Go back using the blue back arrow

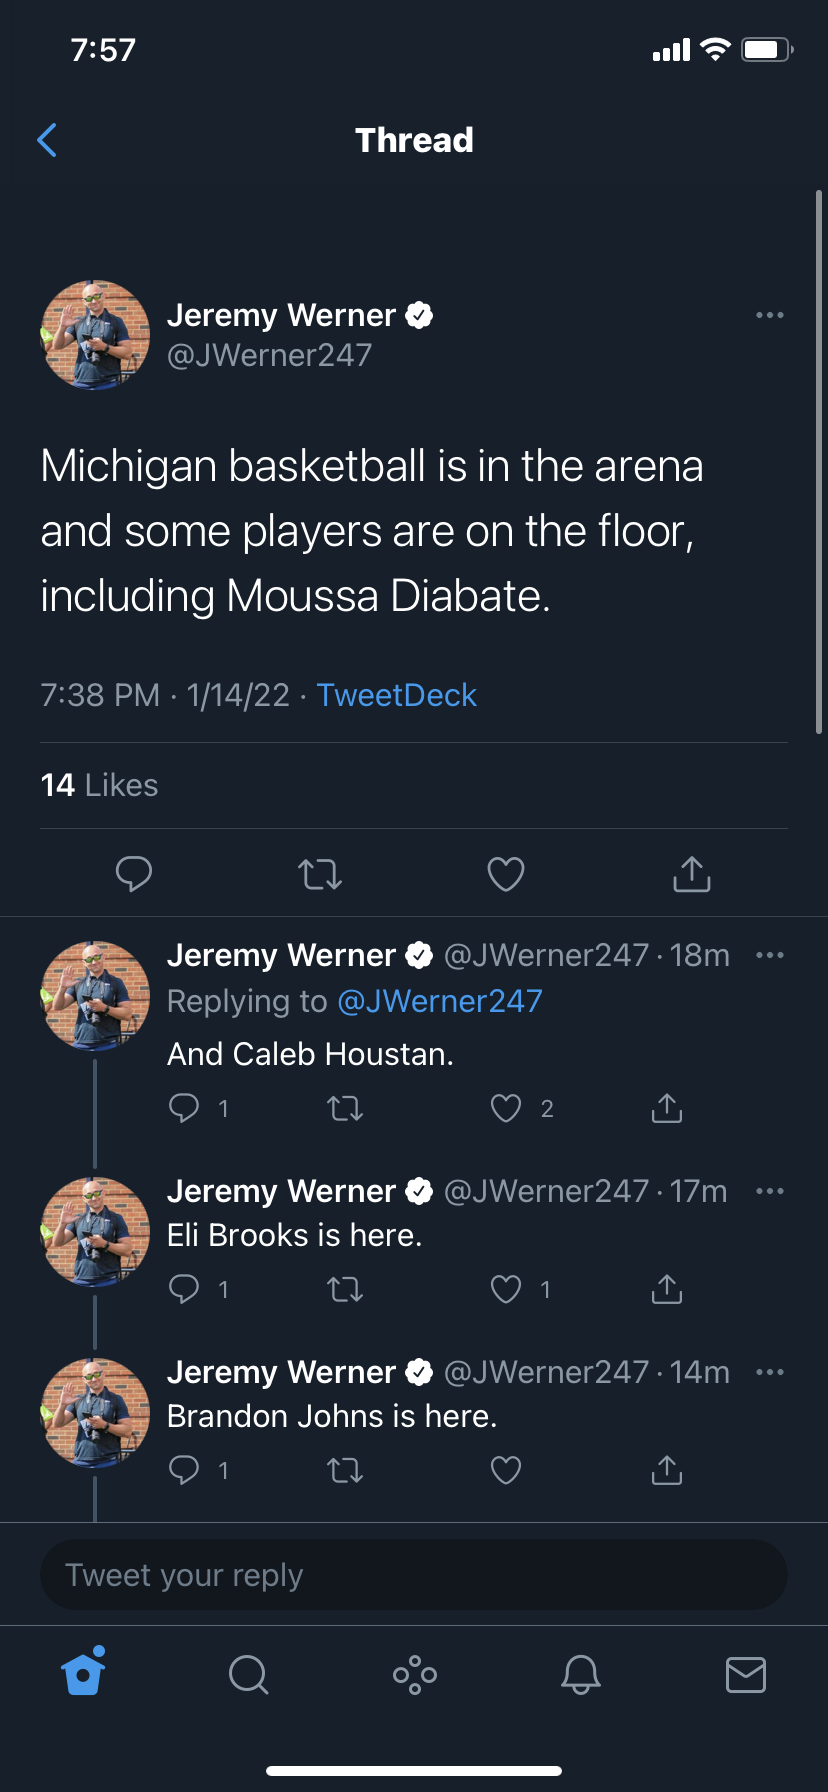[x=47, y=140]
